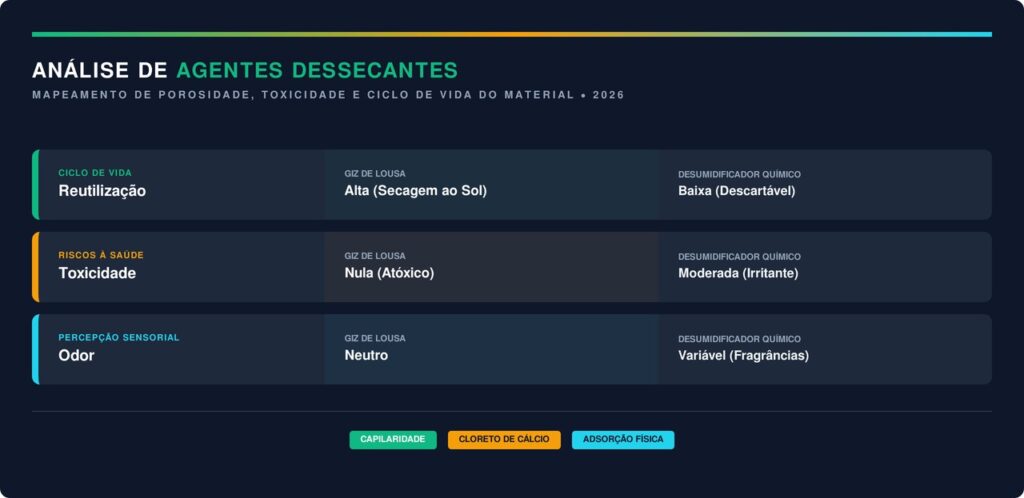1024x498 pixels.
Task: Click the green accent bar beside Reutilização
Action: 35,184
